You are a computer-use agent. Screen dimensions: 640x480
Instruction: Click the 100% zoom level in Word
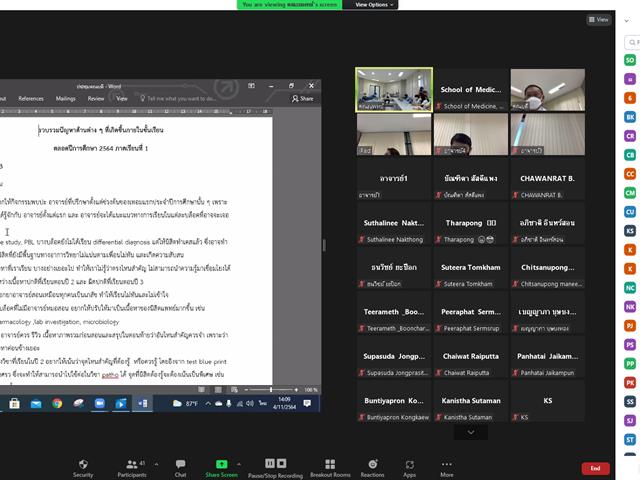pyautogui.click(x=310, y=390)
